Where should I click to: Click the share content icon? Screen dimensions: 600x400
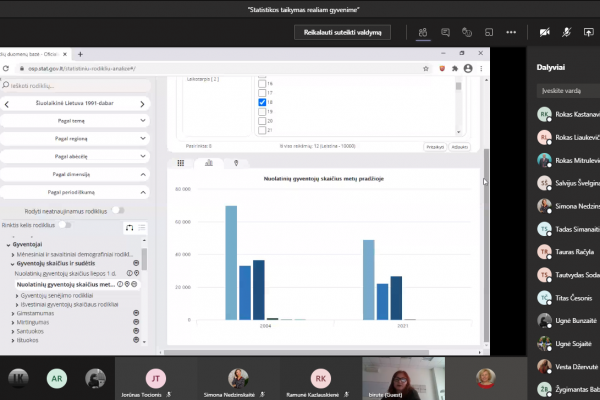point(589,33)
